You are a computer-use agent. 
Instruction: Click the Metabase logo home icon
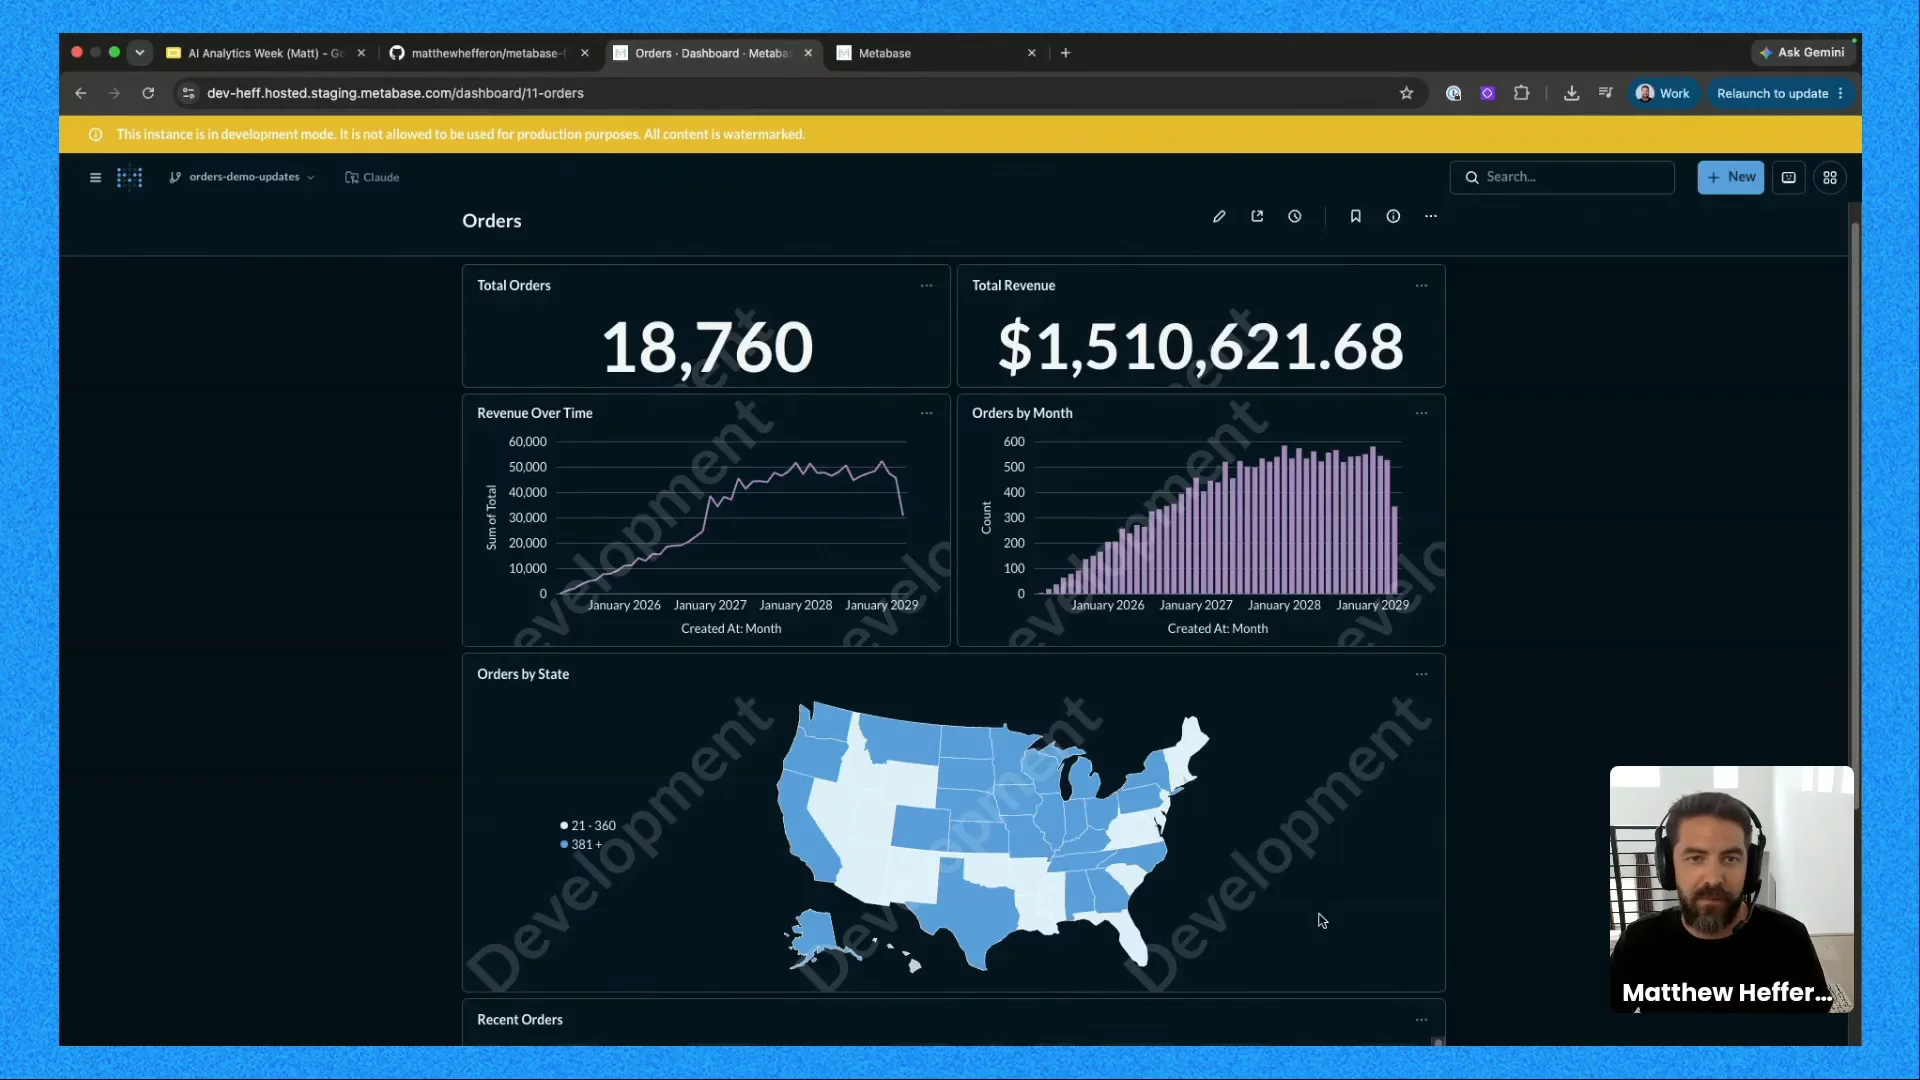point(130,177)
